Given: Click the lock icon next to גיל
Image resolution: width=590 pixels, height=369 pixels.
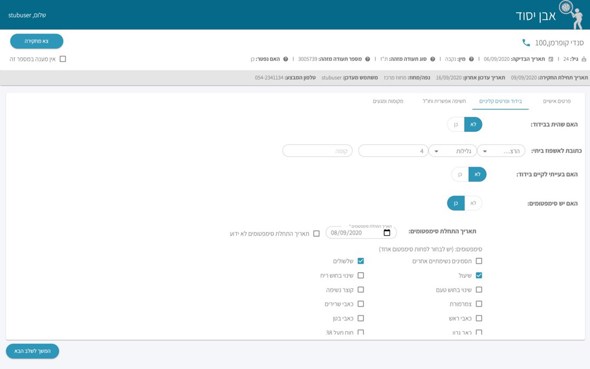Looking at the screenshot, I should tap(584, 59).
